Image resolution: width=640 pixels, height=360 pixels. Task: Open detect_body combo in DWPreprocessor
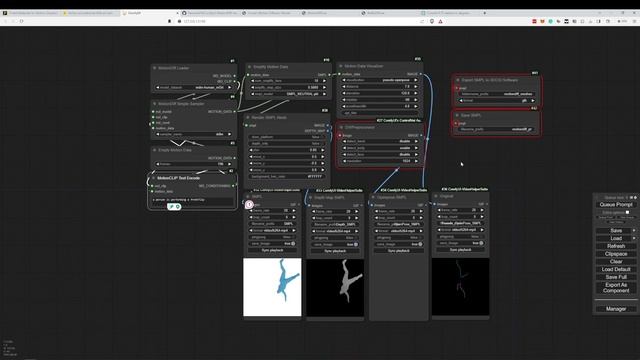[x=380, y=148]
